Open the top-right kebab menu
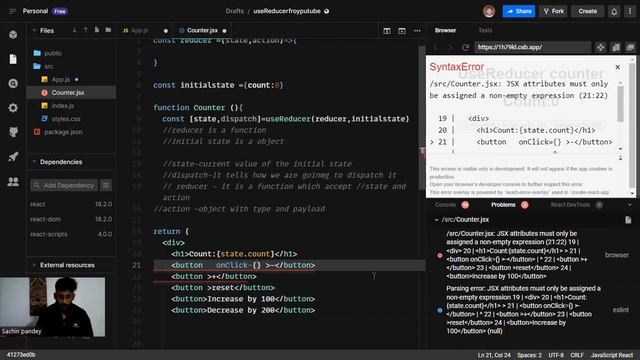 (x=630, y=11)
